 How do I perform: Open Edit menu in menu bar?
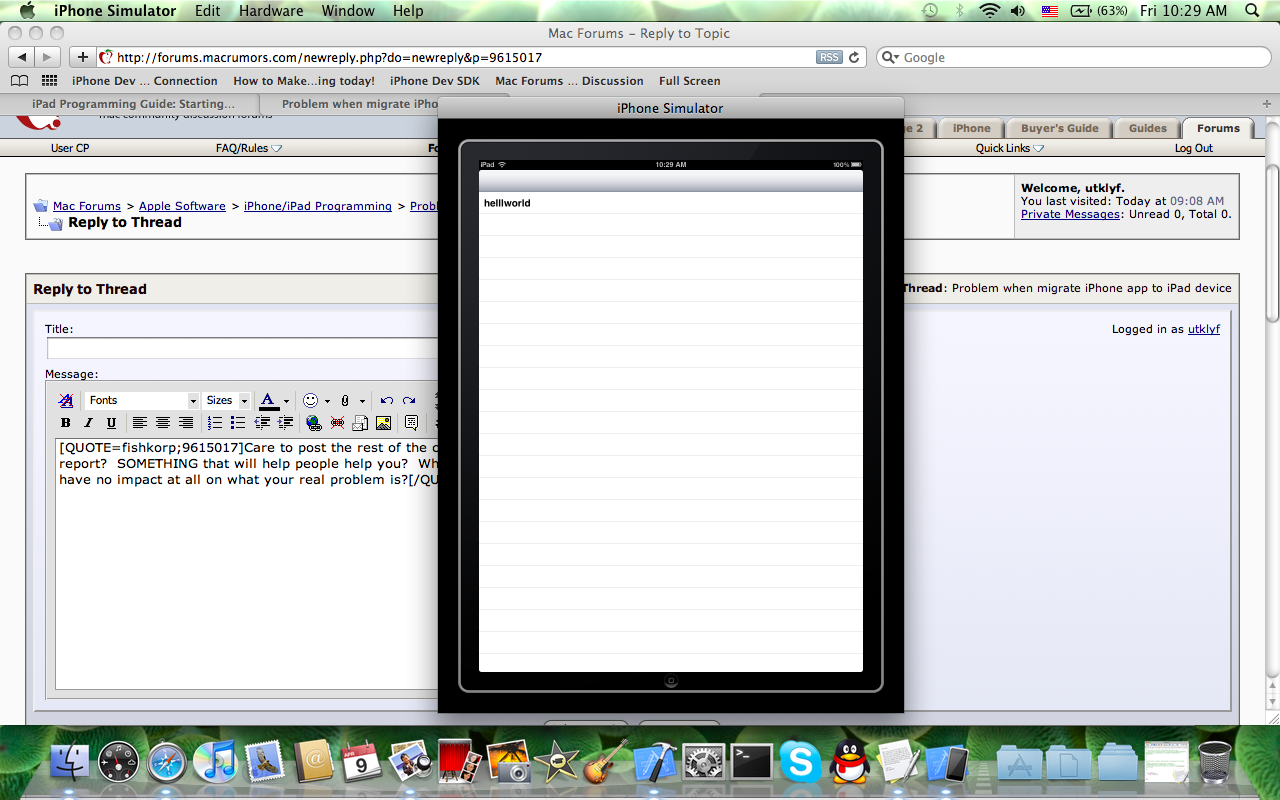click(208, 11)
